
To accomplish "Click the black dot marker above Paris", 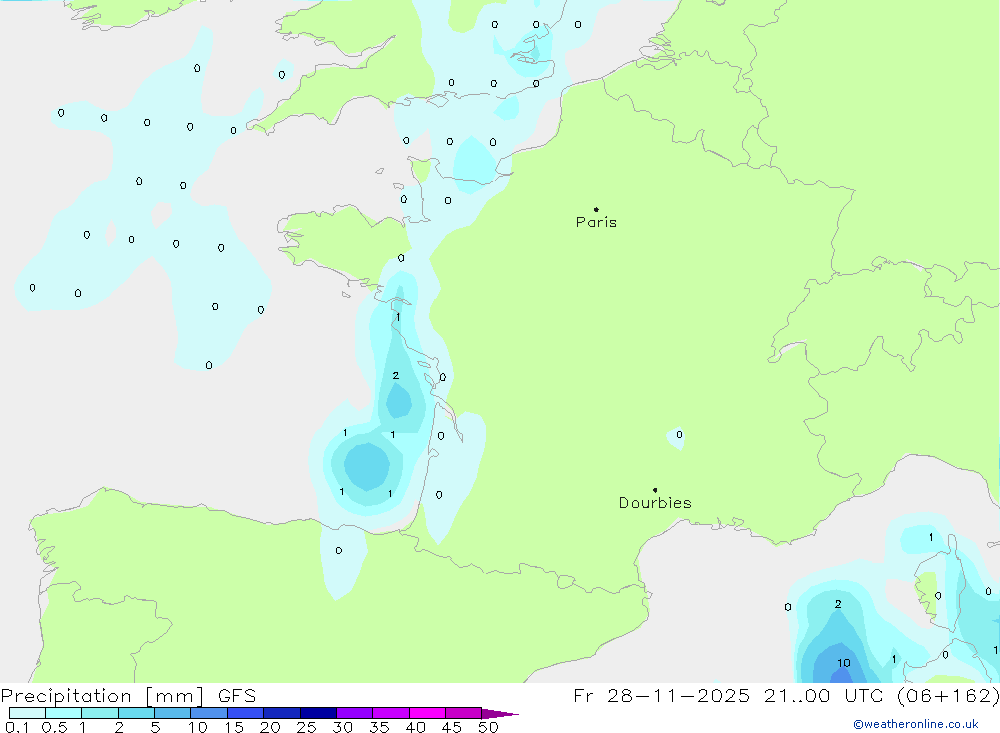I will pos(596,209).
